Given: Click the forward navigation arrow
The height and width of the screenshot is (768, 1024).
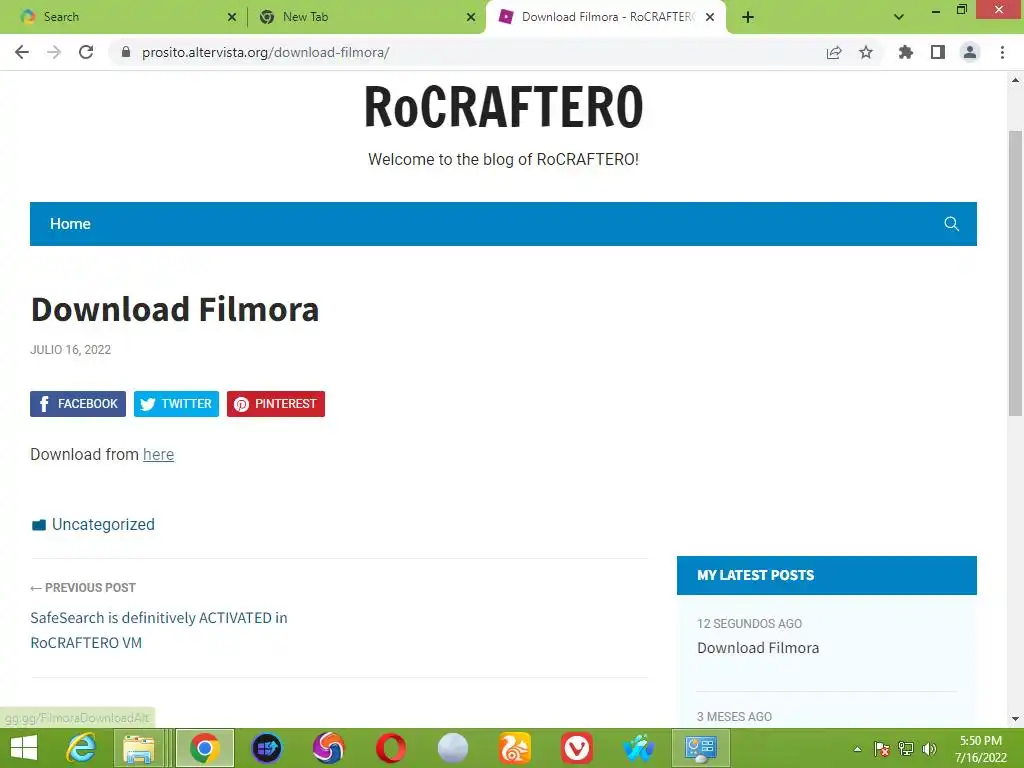Looking at the screenshot, I should point(54,52).
